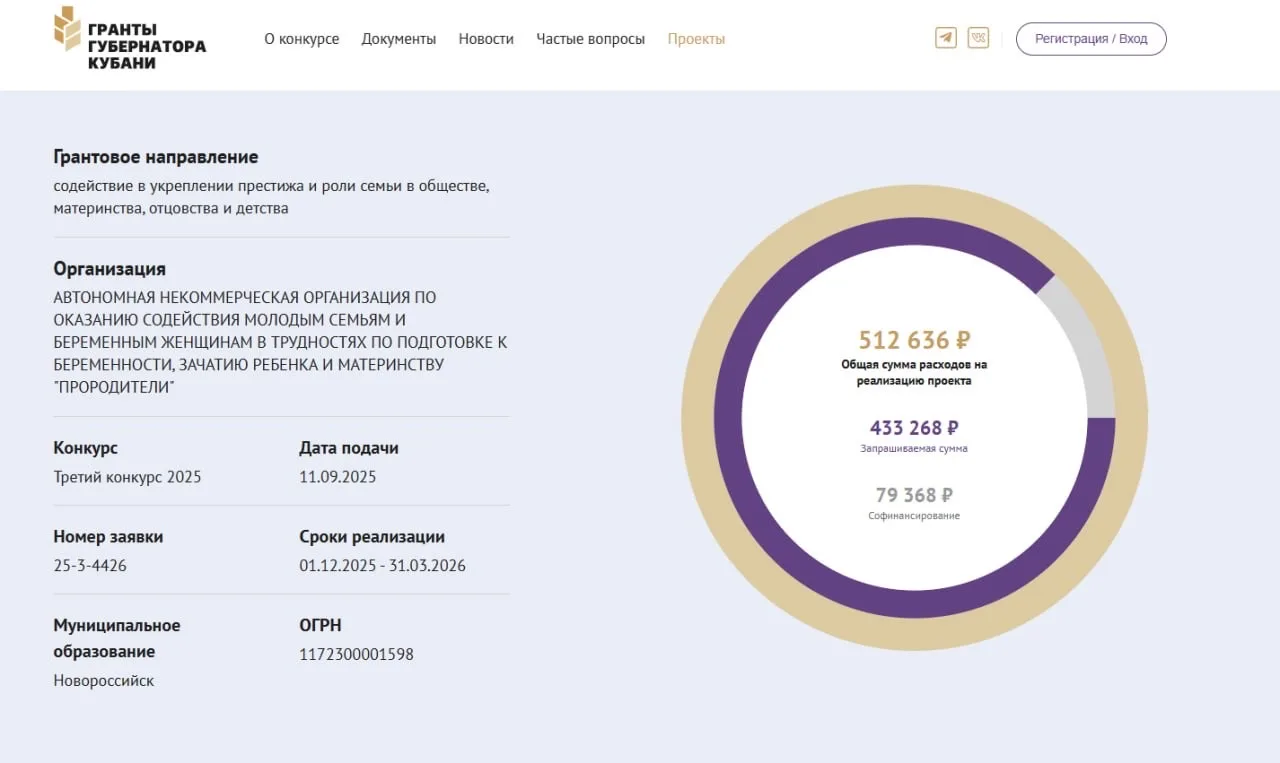
Task: Click the golden wheat logo emblem
Action: point(67,28)
